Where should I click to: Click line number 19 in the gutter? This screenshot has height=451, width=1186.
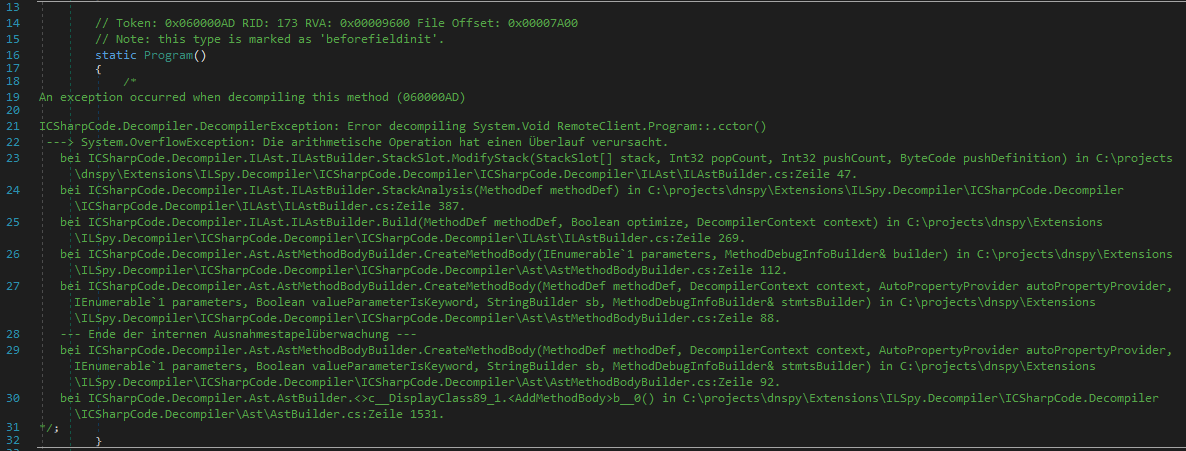tap(13, 97)
